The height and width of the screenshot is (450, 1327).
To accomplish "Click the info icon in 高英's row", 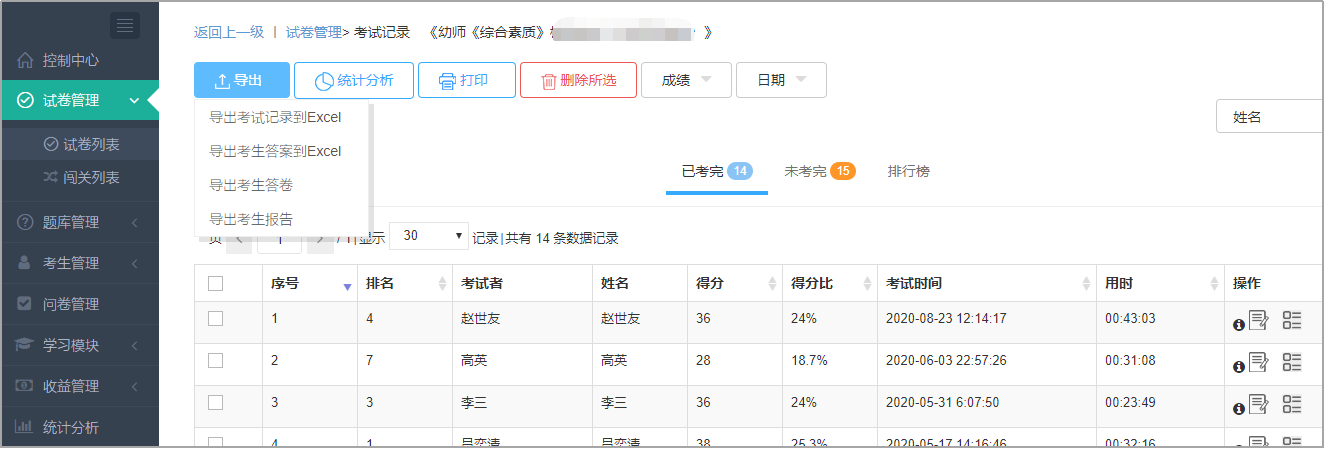I will (x=1239, y=366).
